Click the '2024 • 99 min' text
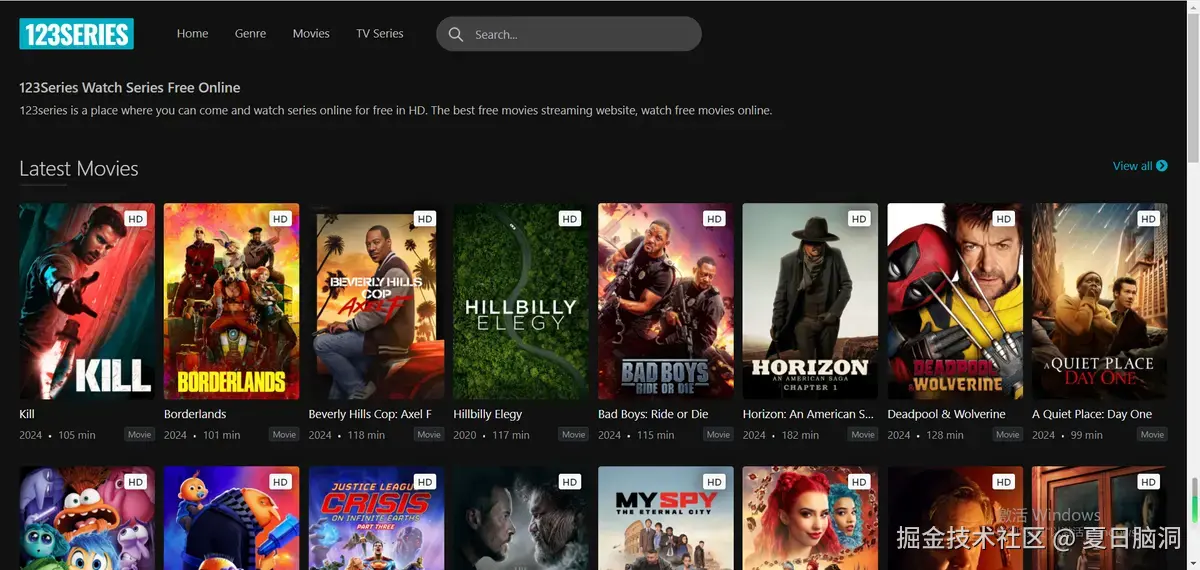 (x=1067, y=435)
